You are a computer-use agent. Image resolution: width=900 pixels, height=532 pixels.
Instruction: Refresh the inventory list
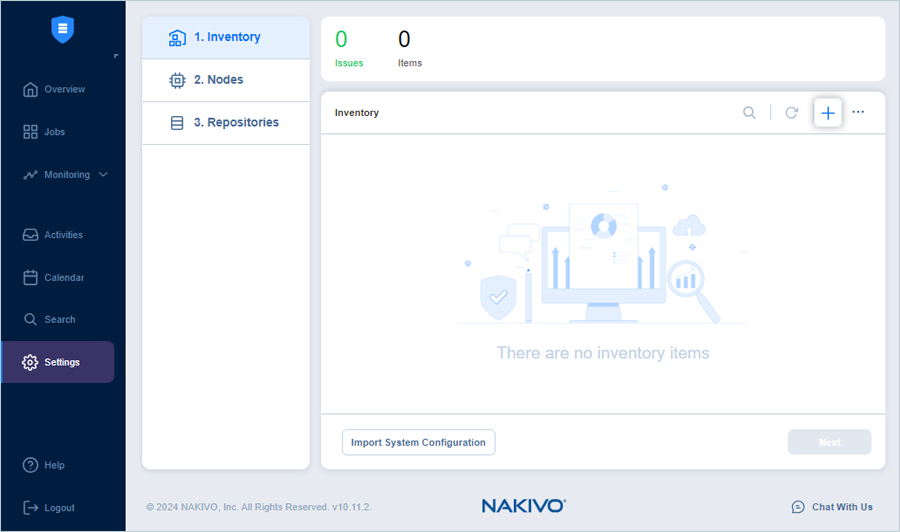tap(792, 112)
